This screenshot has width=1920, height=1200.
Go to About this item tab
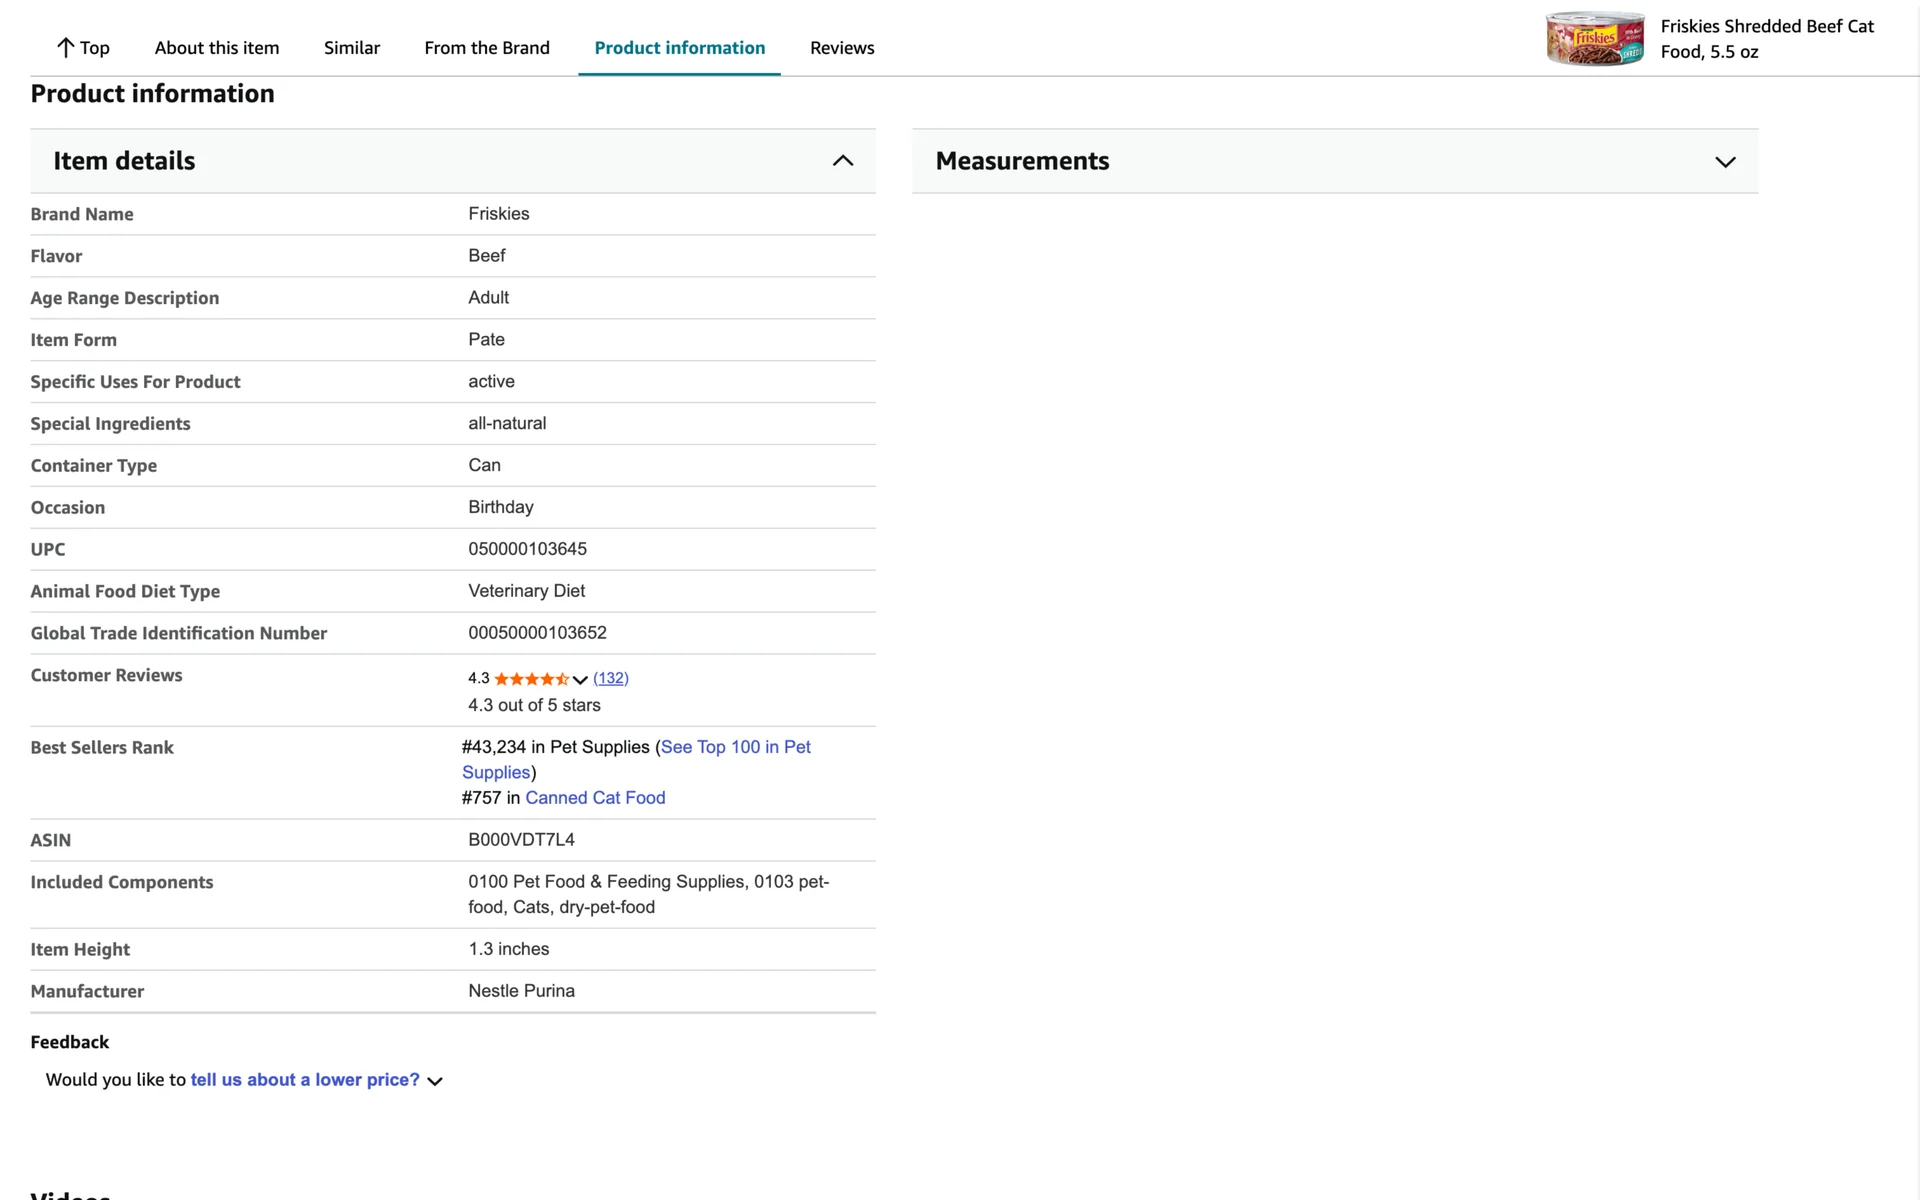click(217, 48)
